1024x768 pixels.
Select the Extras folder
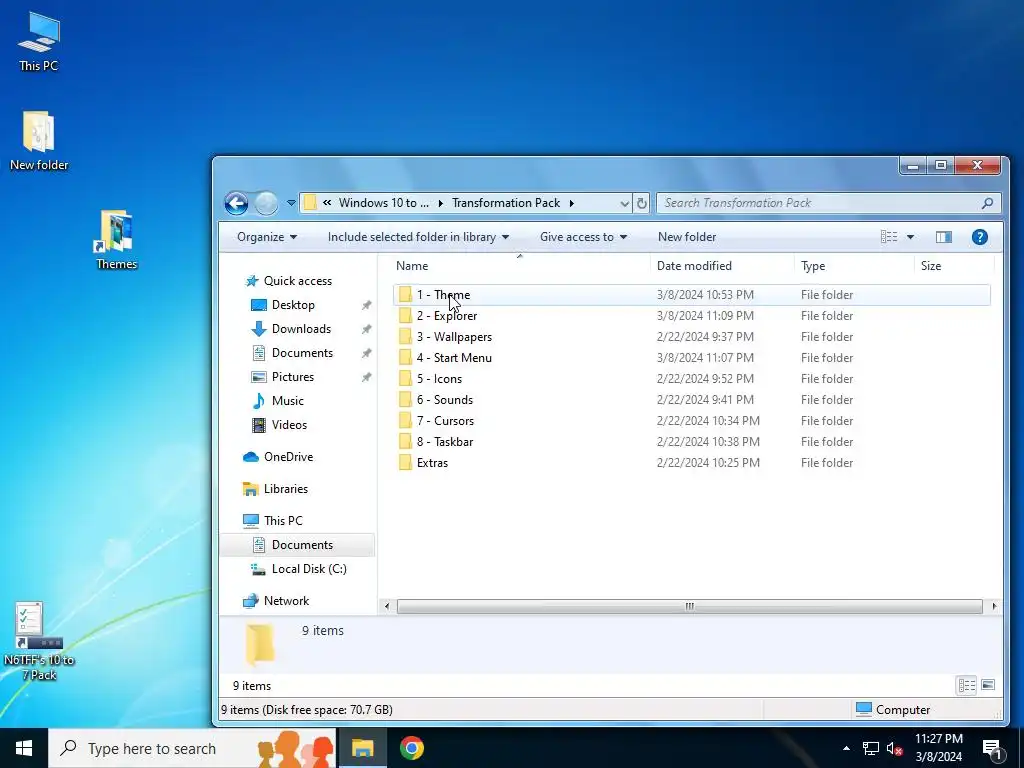692,462
